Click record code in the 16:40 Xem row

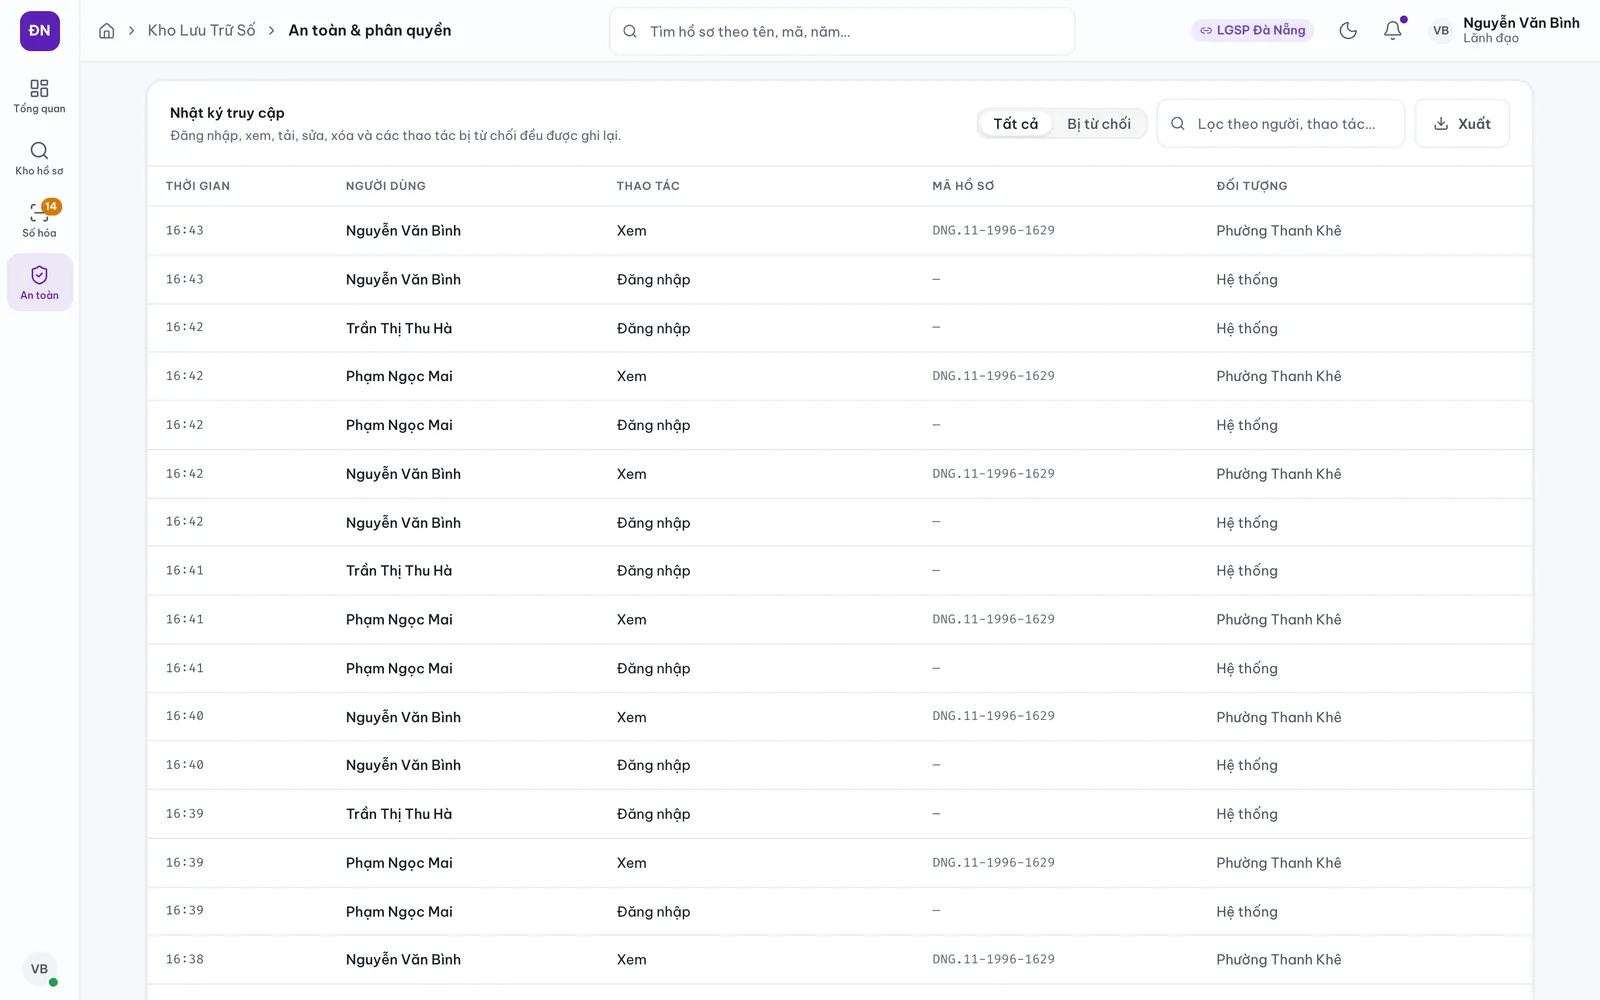point(993,716)
